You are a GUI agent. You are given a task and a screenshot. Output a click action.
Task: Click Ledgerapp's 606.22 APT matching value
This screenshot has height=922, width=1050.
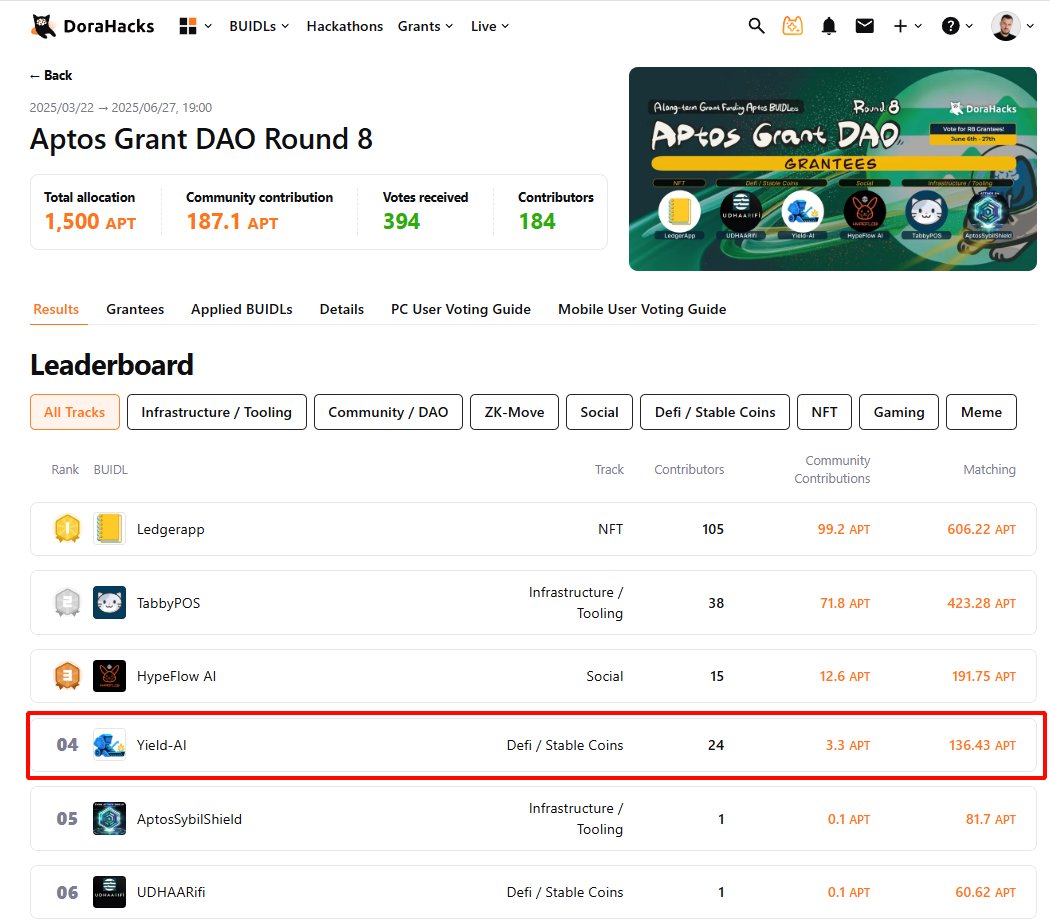tap(981, 529)
